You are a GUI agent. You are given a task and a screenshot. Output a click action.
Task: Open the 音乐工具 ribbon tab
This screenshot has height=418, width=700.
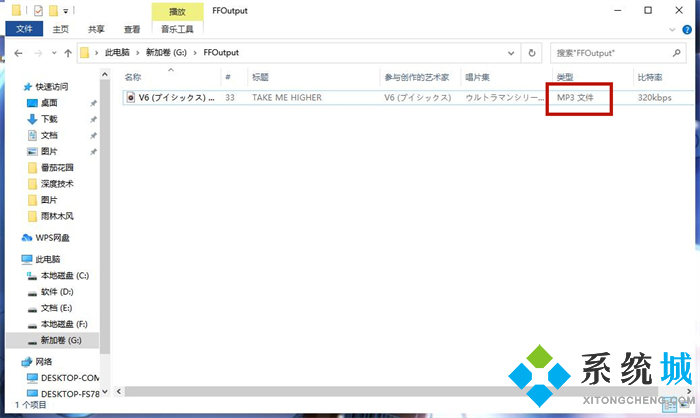(177, 29)
